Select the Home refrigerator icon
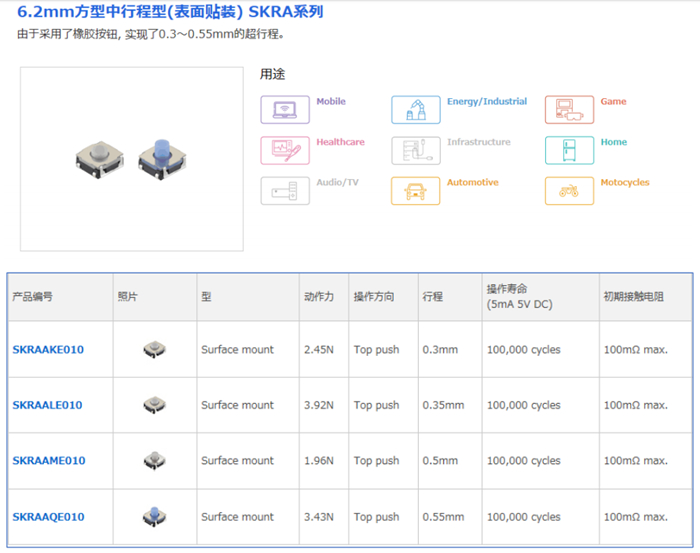 tap(569, 150)
